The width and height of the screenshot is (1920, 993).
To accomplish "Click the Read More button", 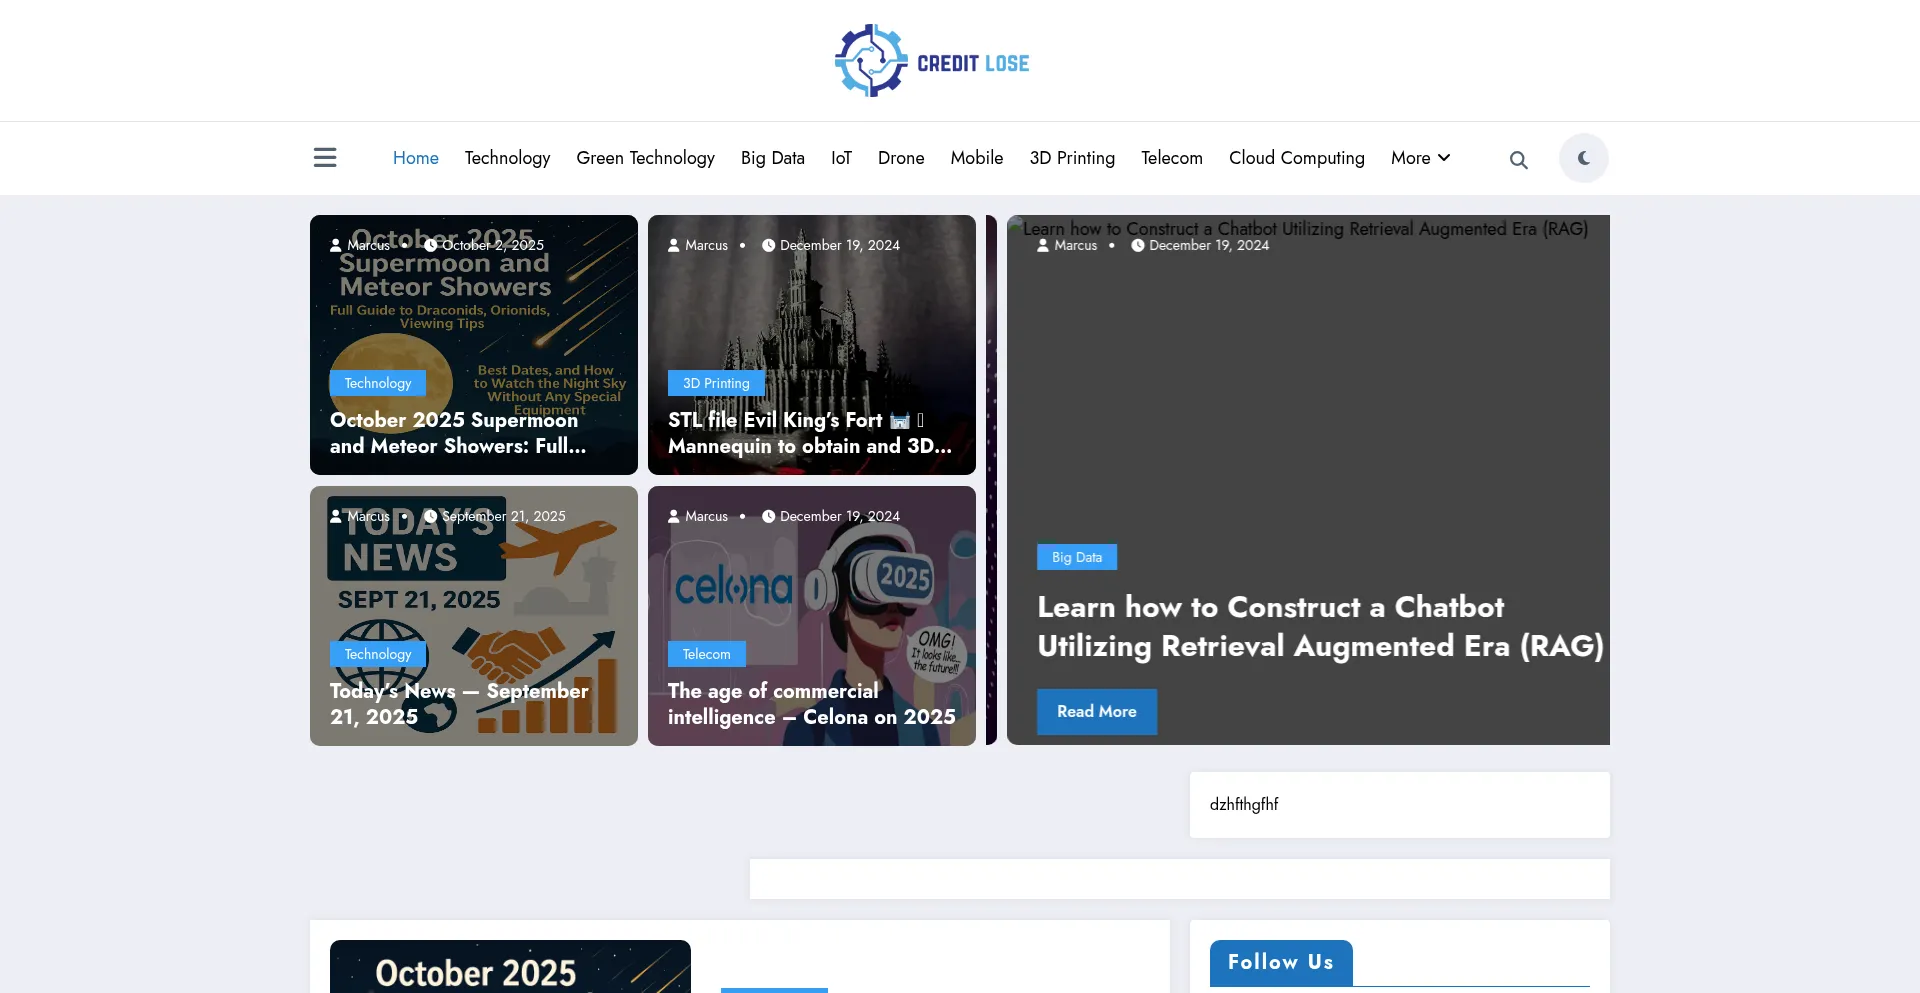I will [x=1097, y=712].
